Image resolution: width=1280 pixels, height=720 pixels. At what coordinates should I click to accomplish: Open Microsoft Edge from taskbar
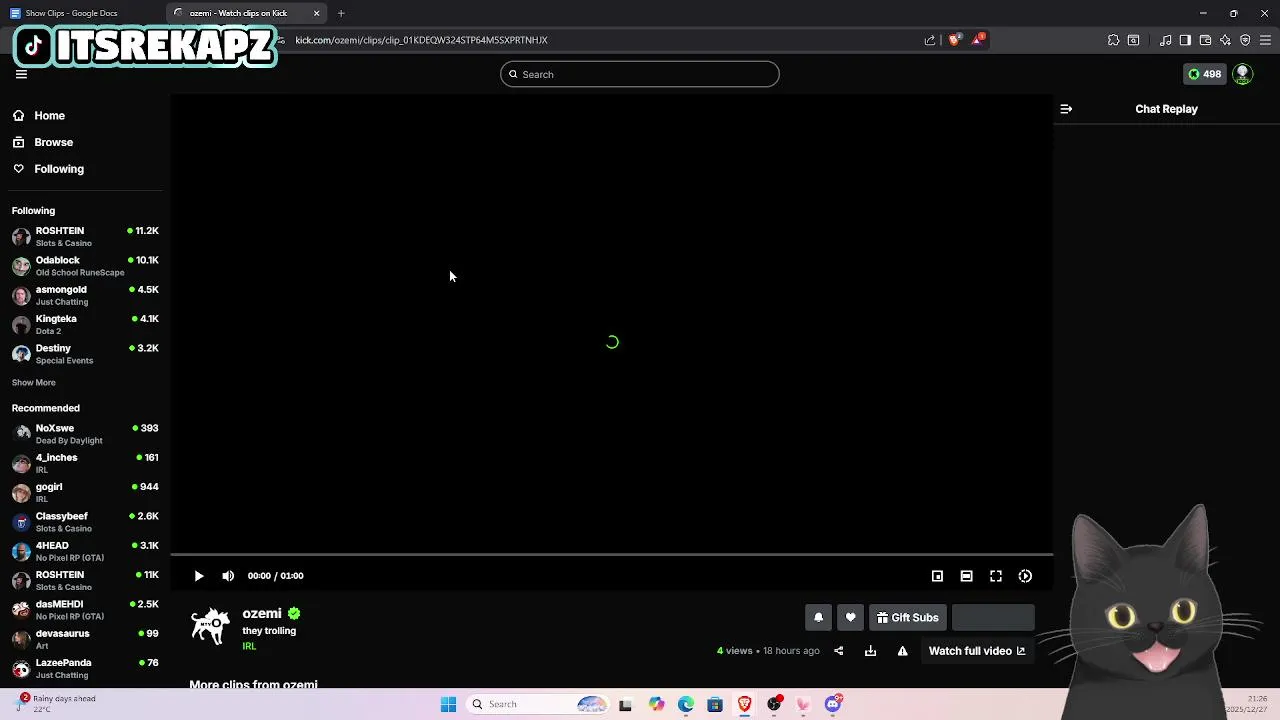685,704
